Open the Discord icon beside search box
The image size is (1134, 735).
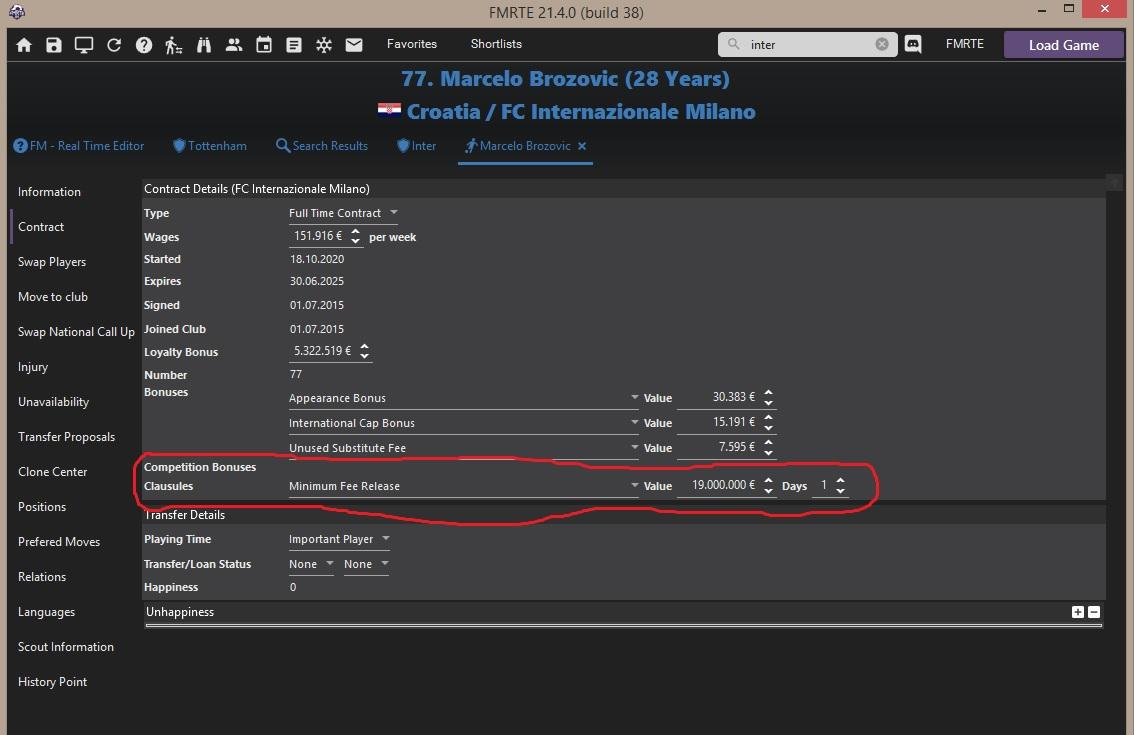[x=913, y=45]
